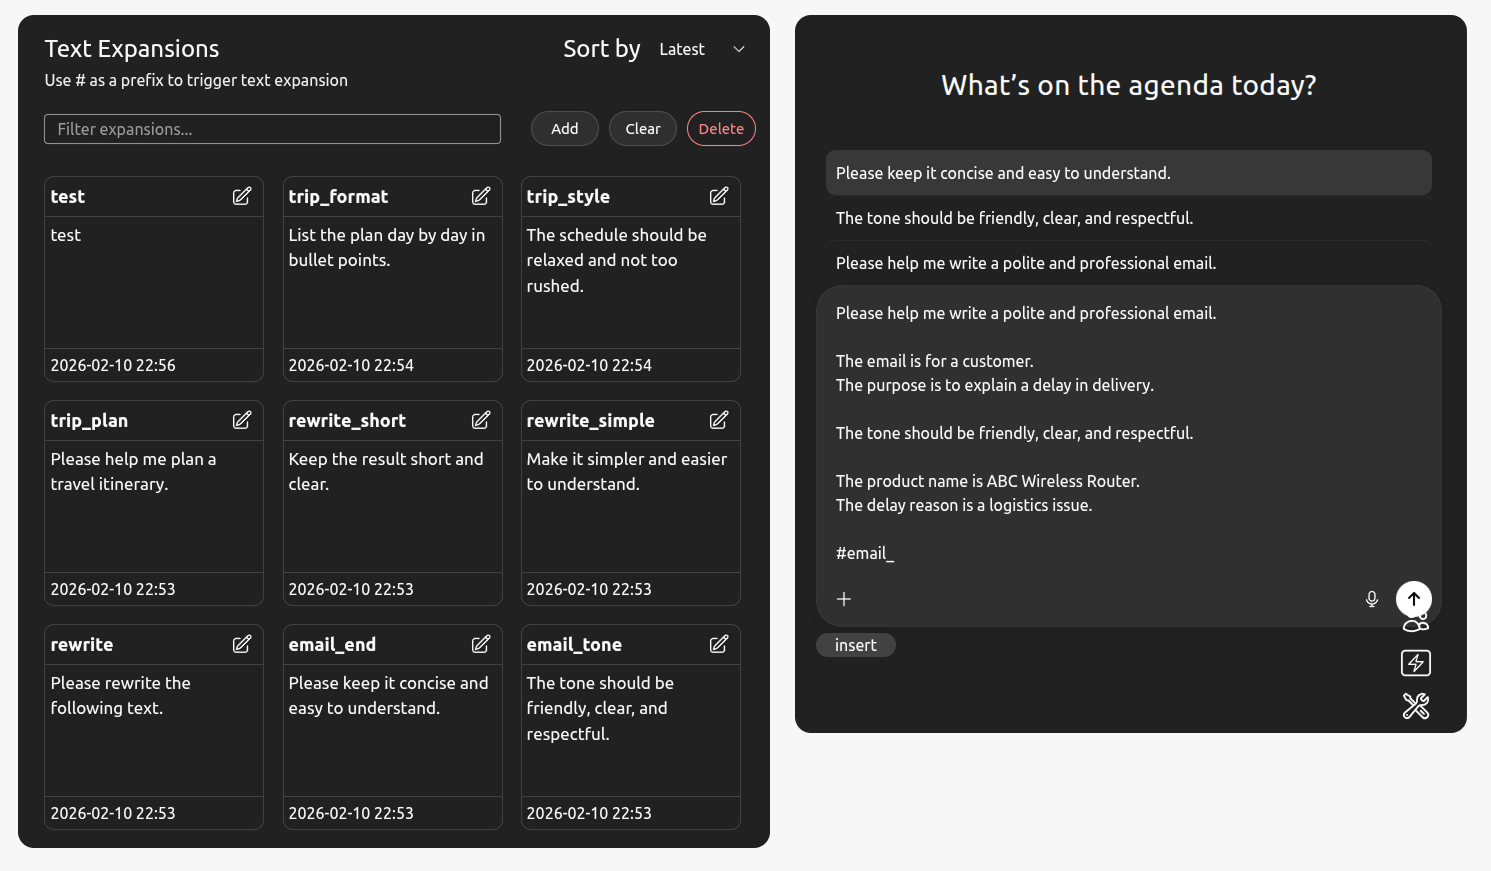1491x871 pixels.
Task: Edit the rewrite_short expansion
Action: (x=481, y=420)
